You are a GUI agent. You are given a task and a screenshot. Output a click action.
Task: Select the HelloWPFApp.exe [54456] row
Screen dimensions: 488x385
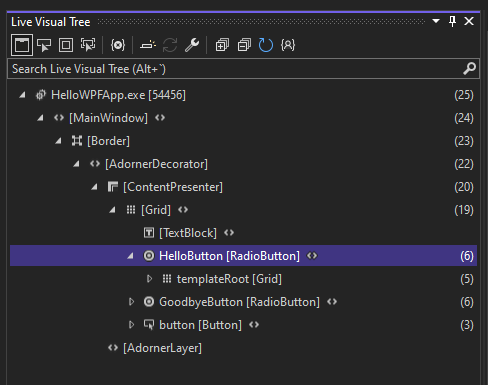pos(243,95)
